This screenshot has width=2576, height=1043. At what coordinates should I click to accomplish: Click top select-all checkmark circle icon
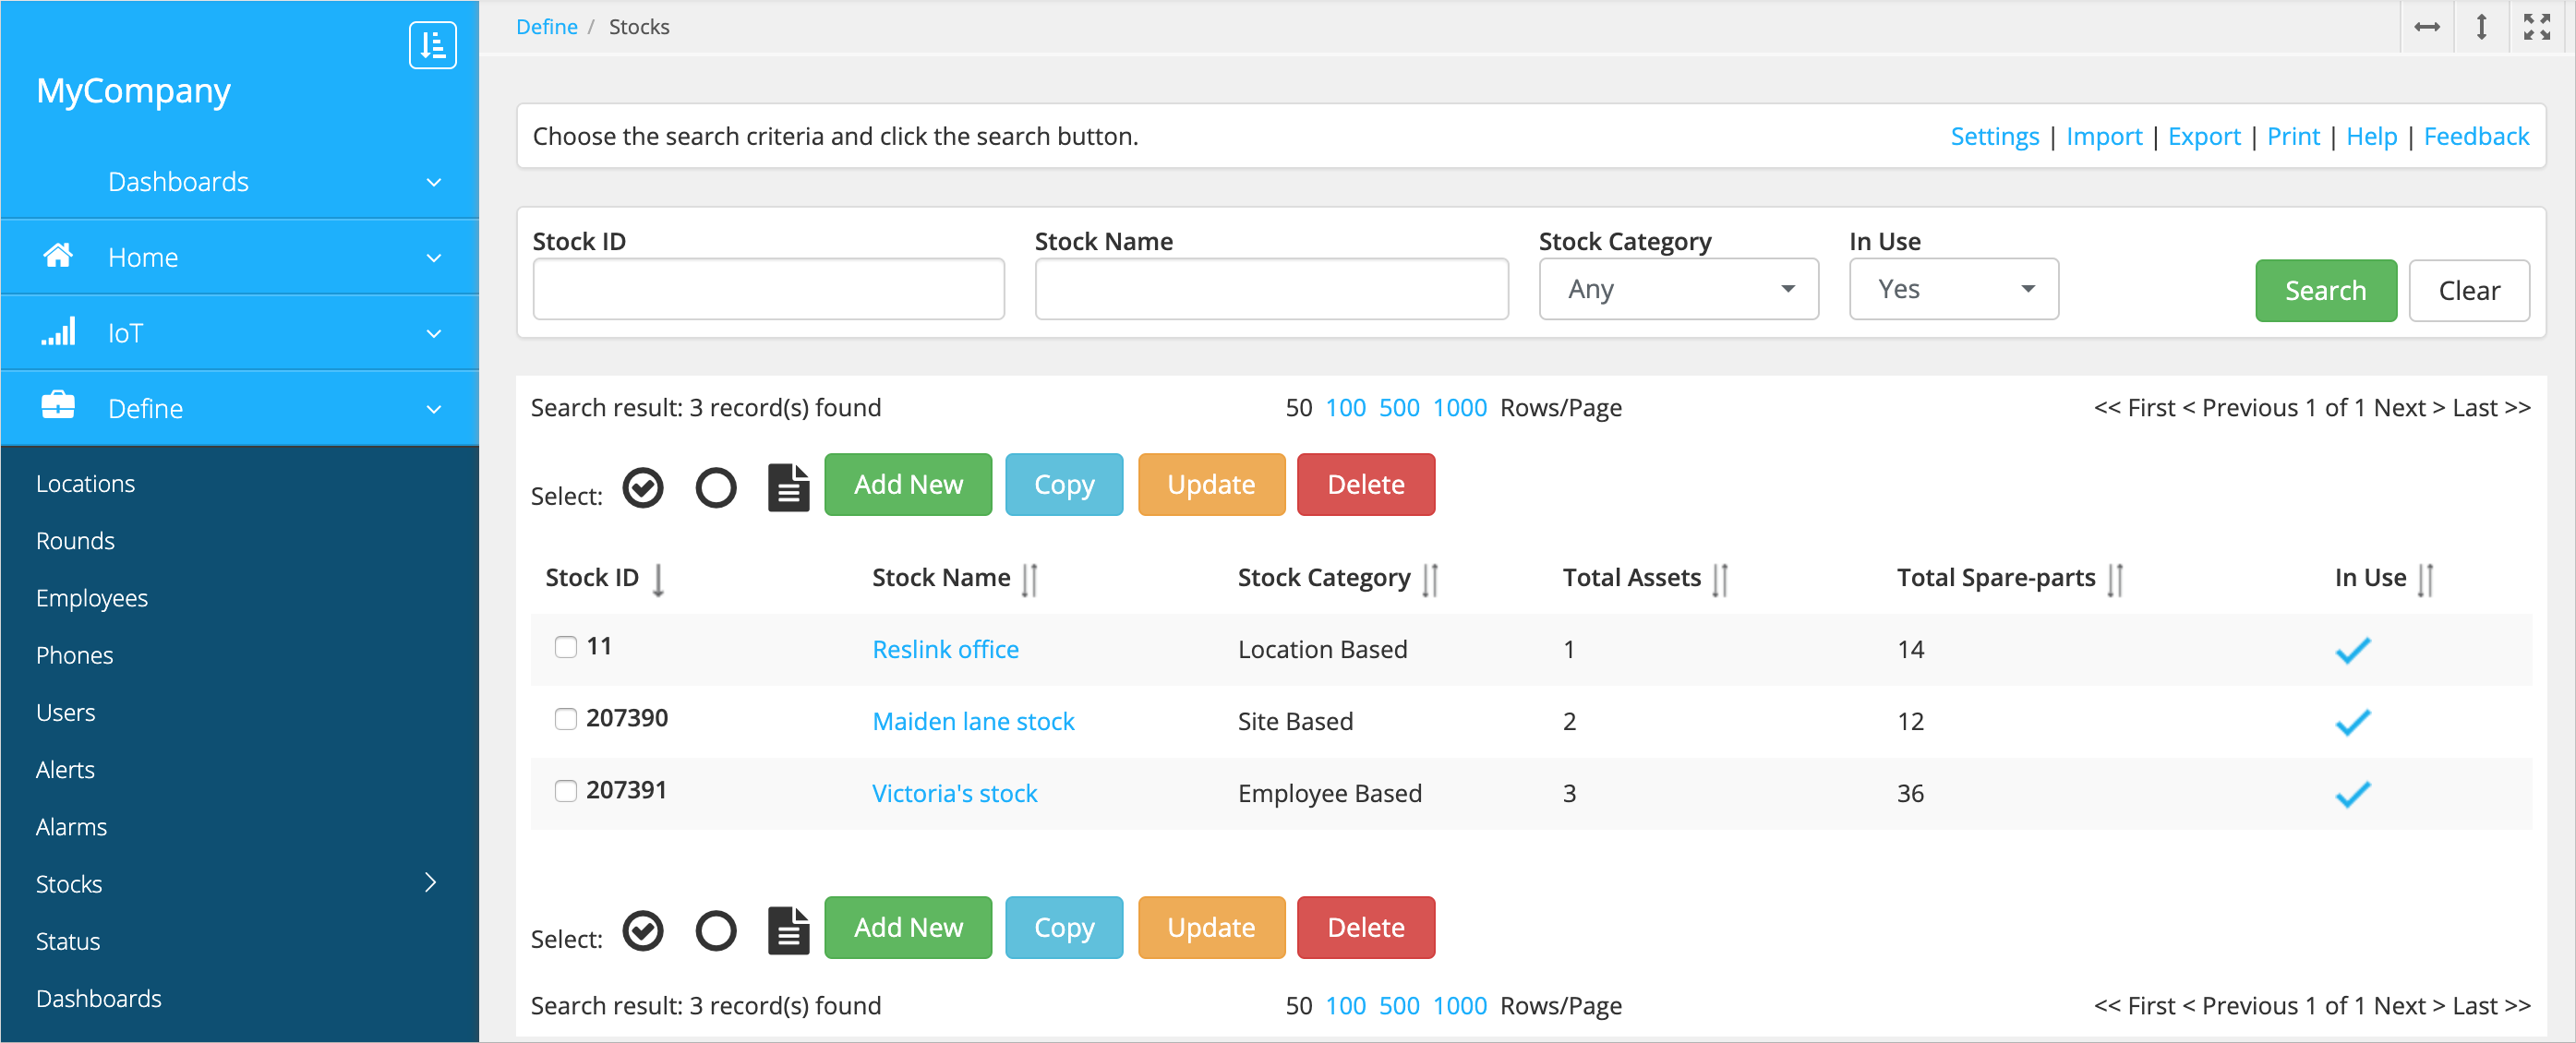643,488
